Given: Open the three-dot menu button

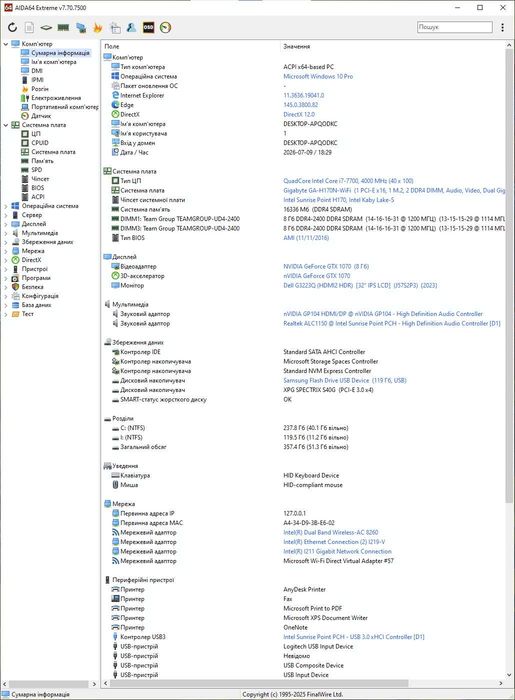Looking at the screenshot, I should (x=503, y=27).
